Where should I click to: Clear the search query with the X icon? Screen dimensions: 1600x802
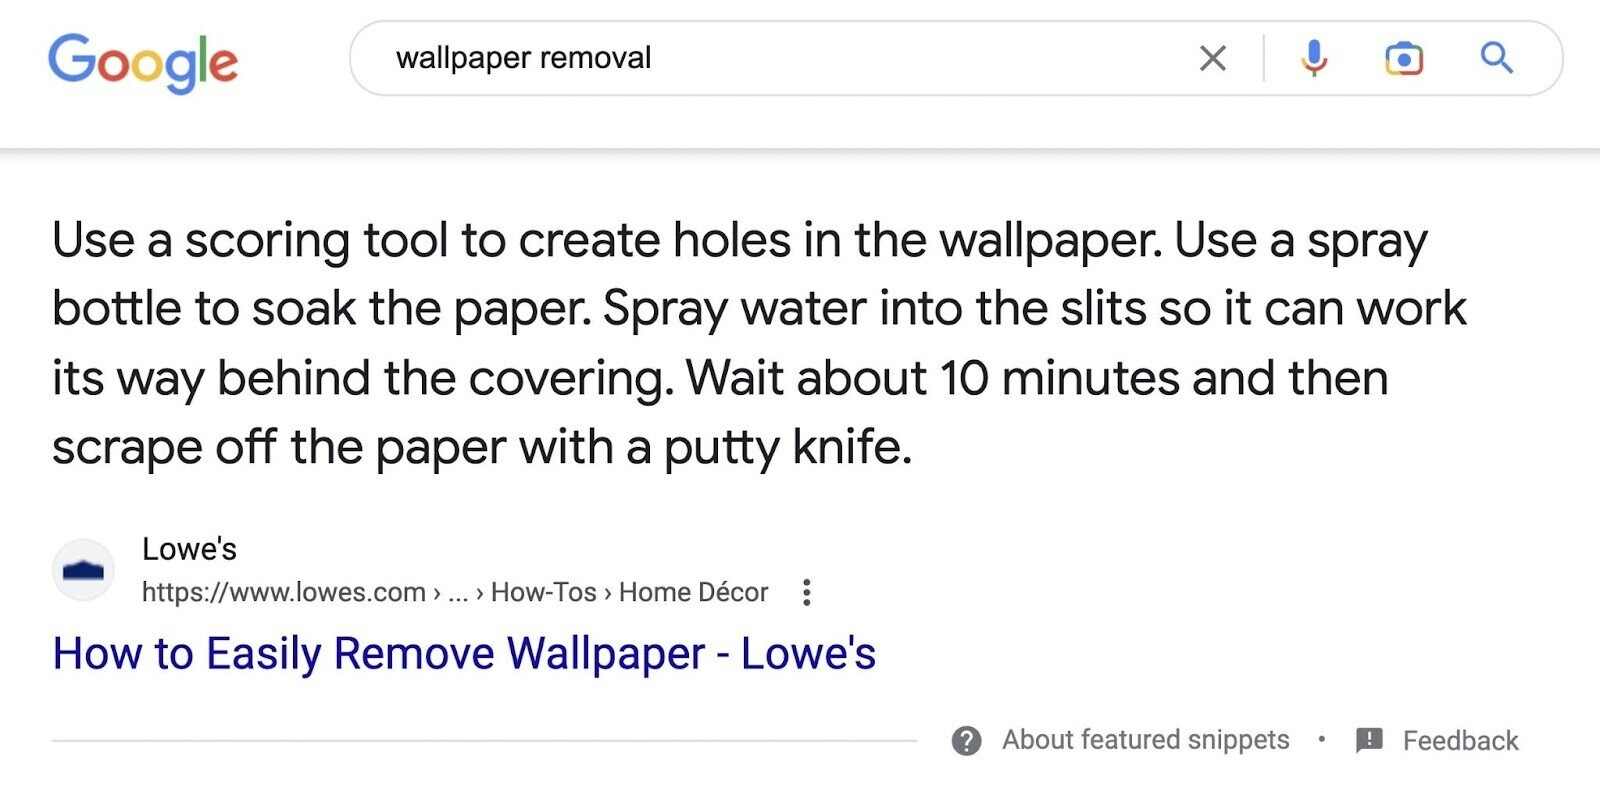(x=1213, y=58)
